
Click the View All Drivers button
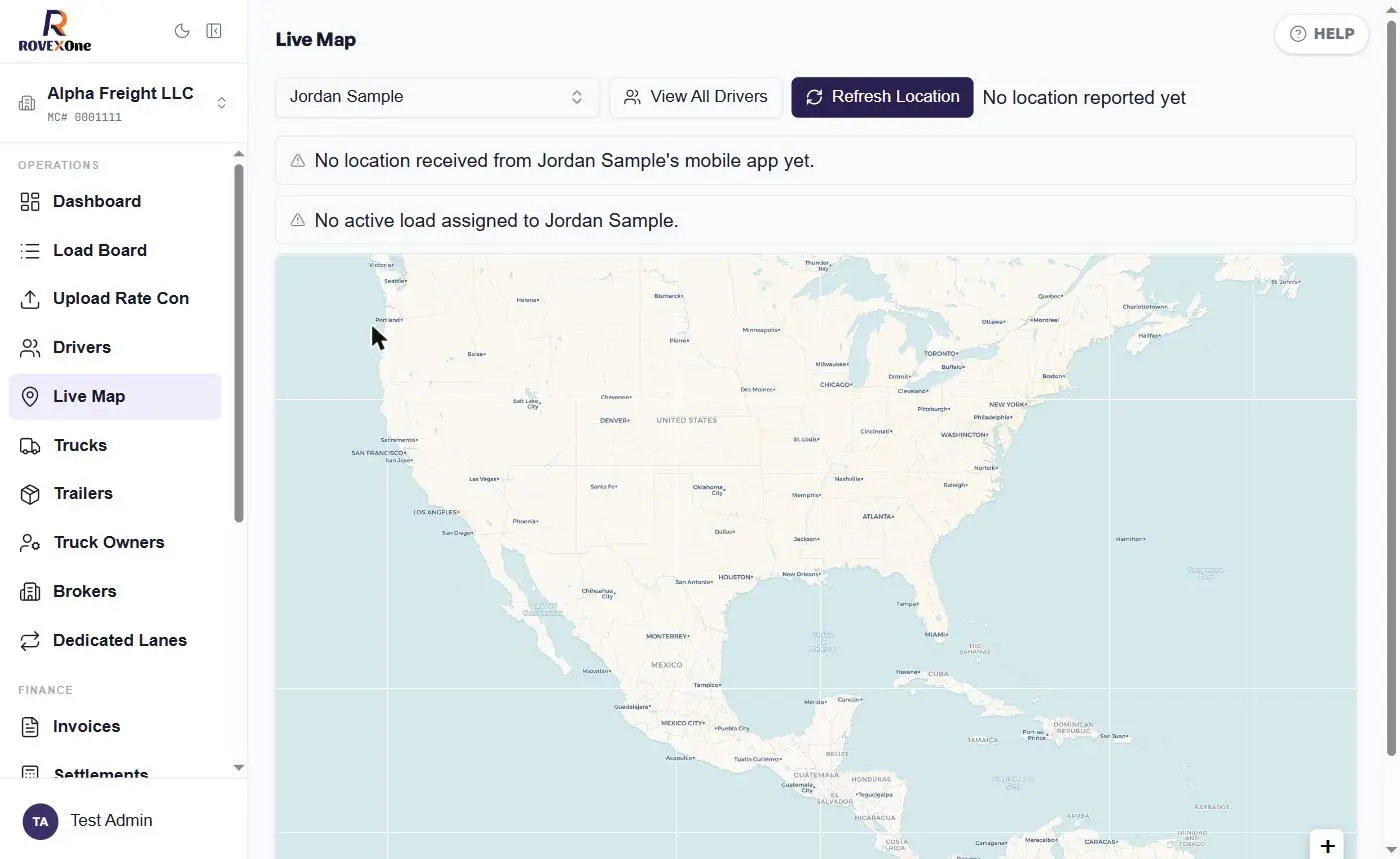point(696,97)
